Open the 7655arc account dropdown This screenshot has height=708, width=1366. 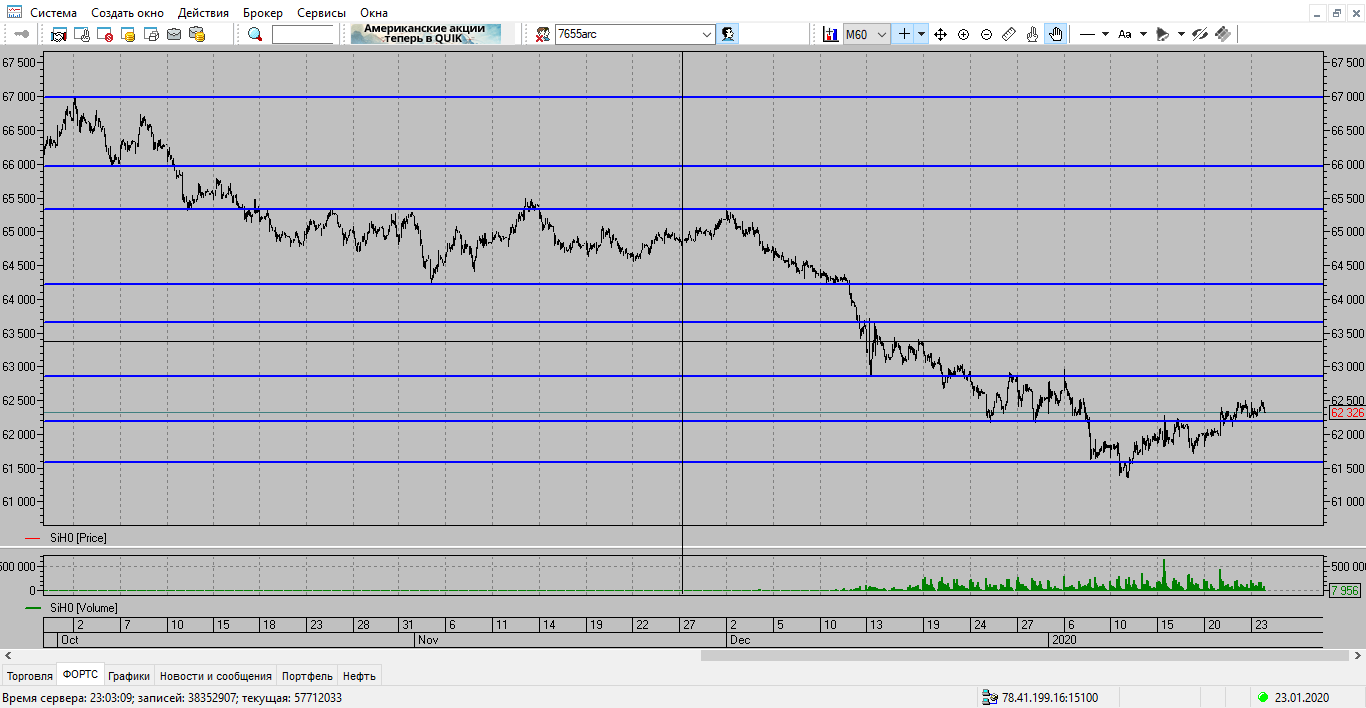[x=707, y=34]
